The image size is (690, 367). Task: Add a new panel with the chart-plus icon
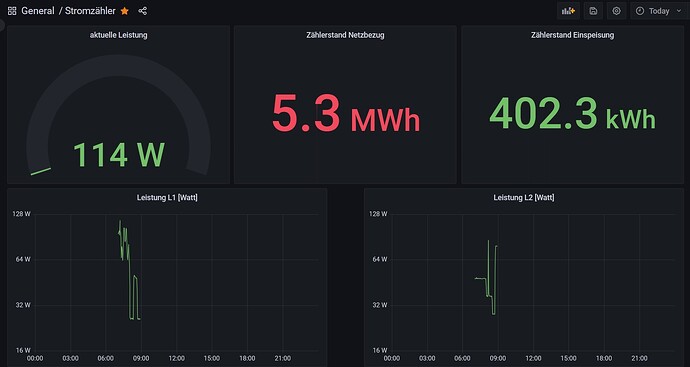(x=568, y=11)
